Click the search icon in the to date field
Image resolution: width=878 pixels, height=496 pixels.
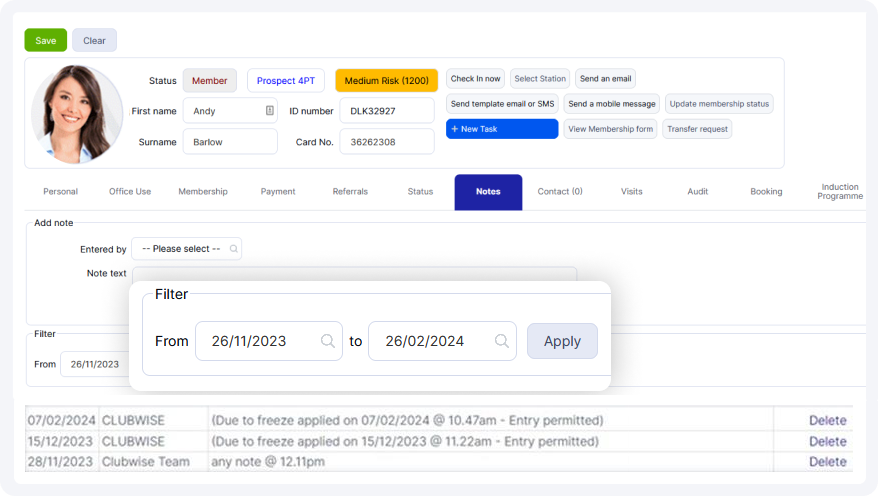pos(501,341)
